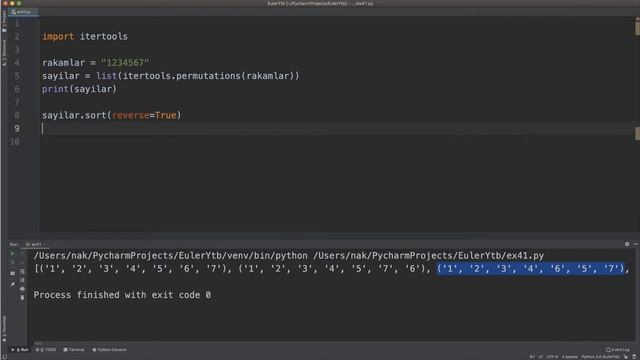Click line number 2 in gutter
Screen dimensions: 640x360
[x=17, y=36]
